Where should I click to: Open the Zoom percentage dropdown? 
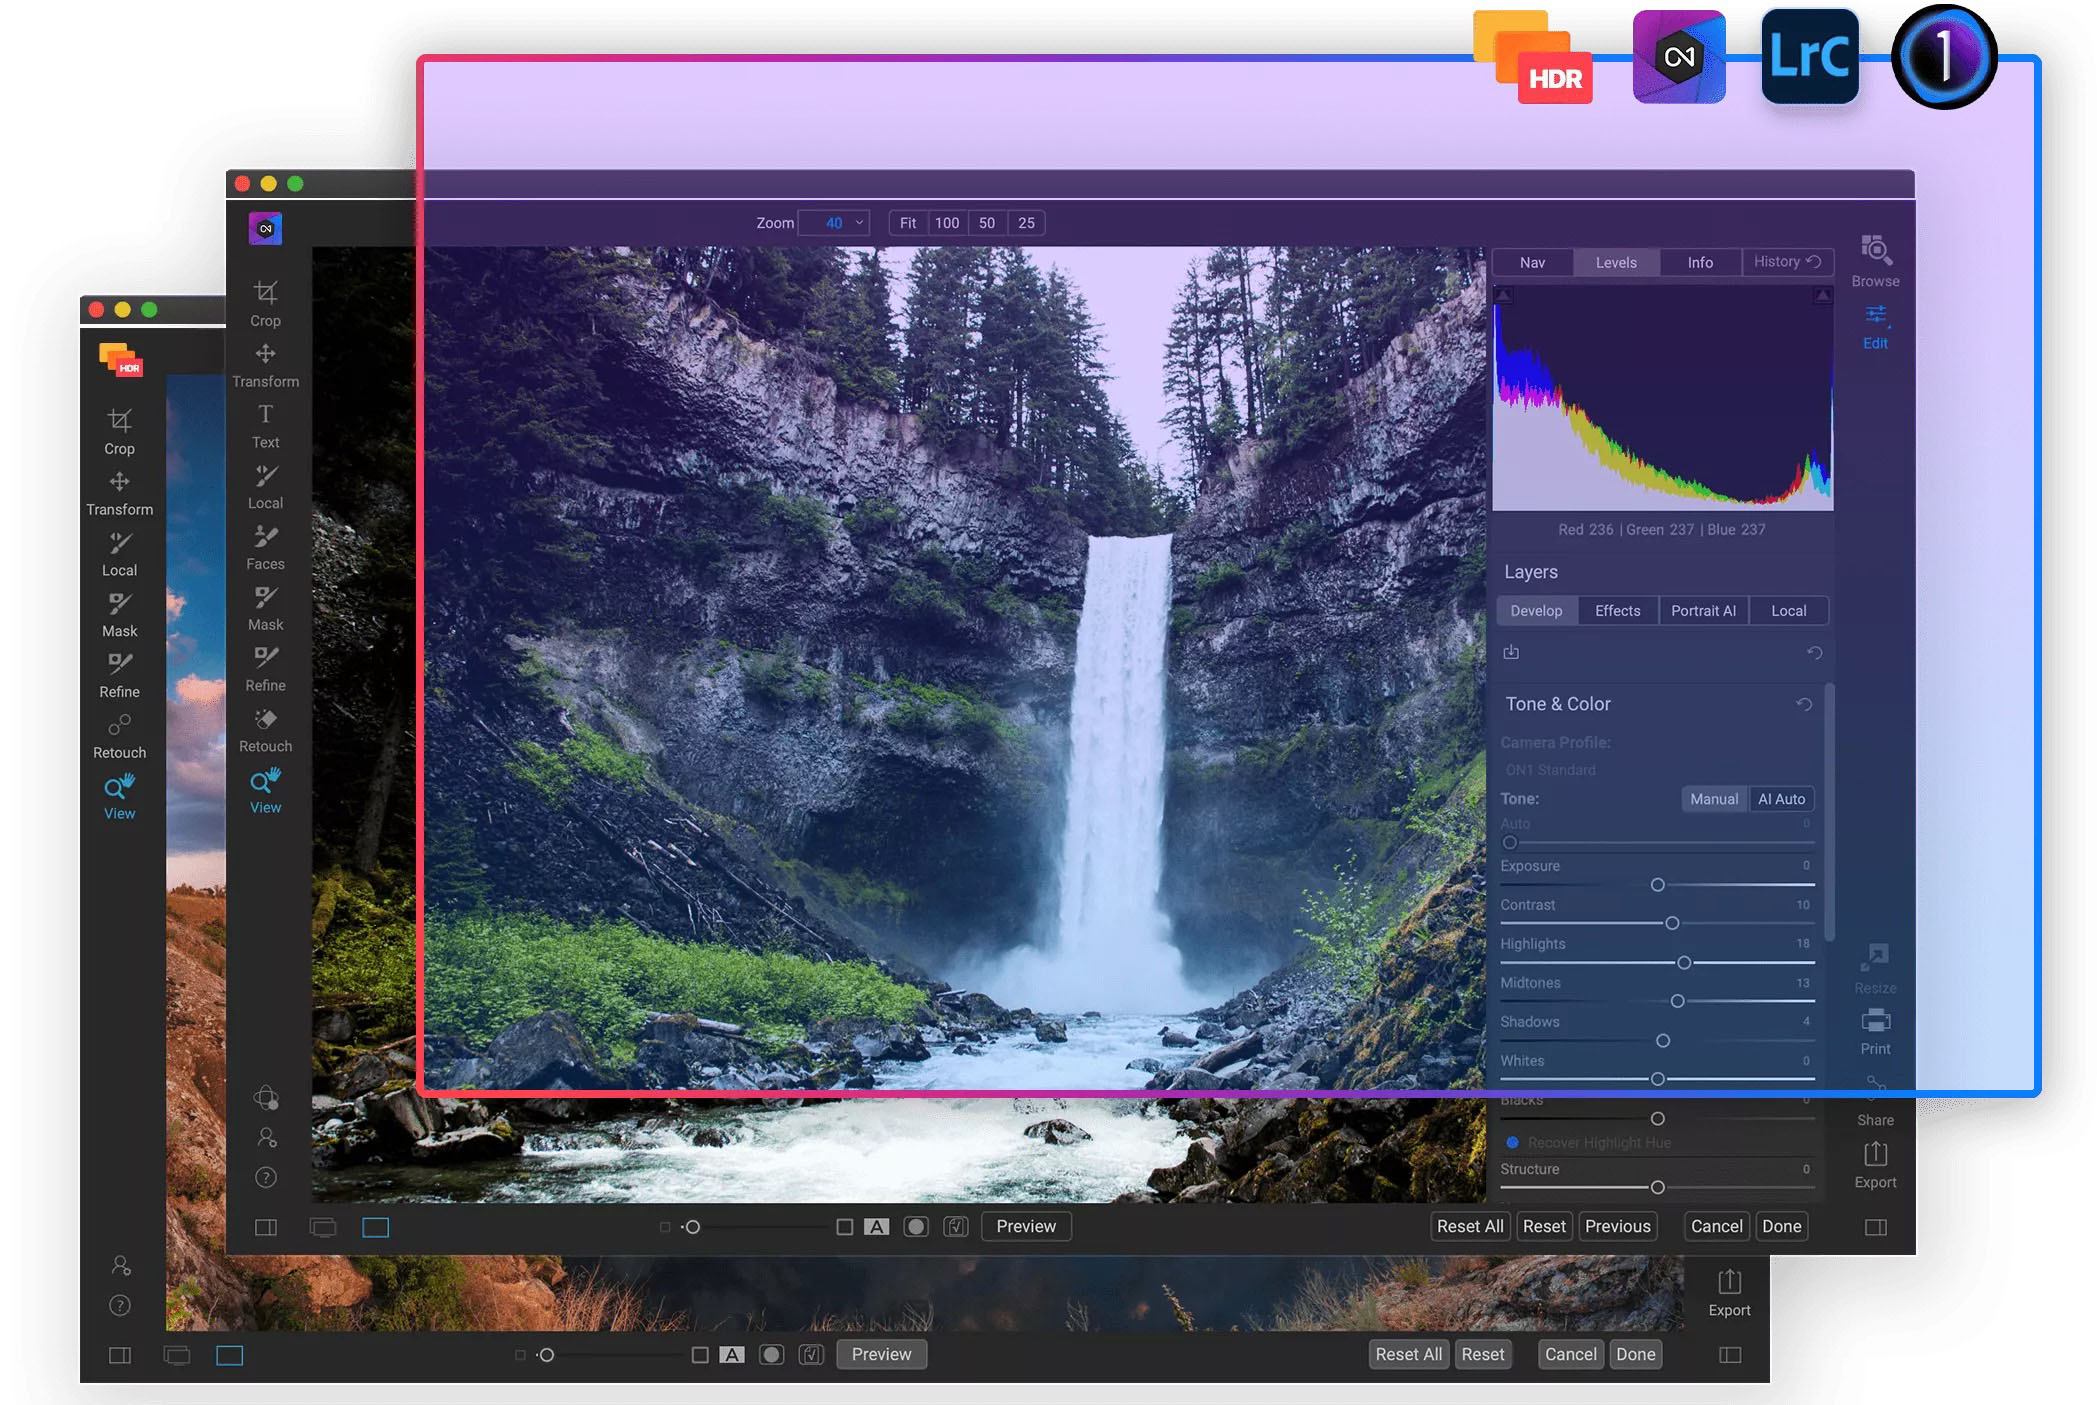point(834,223)
